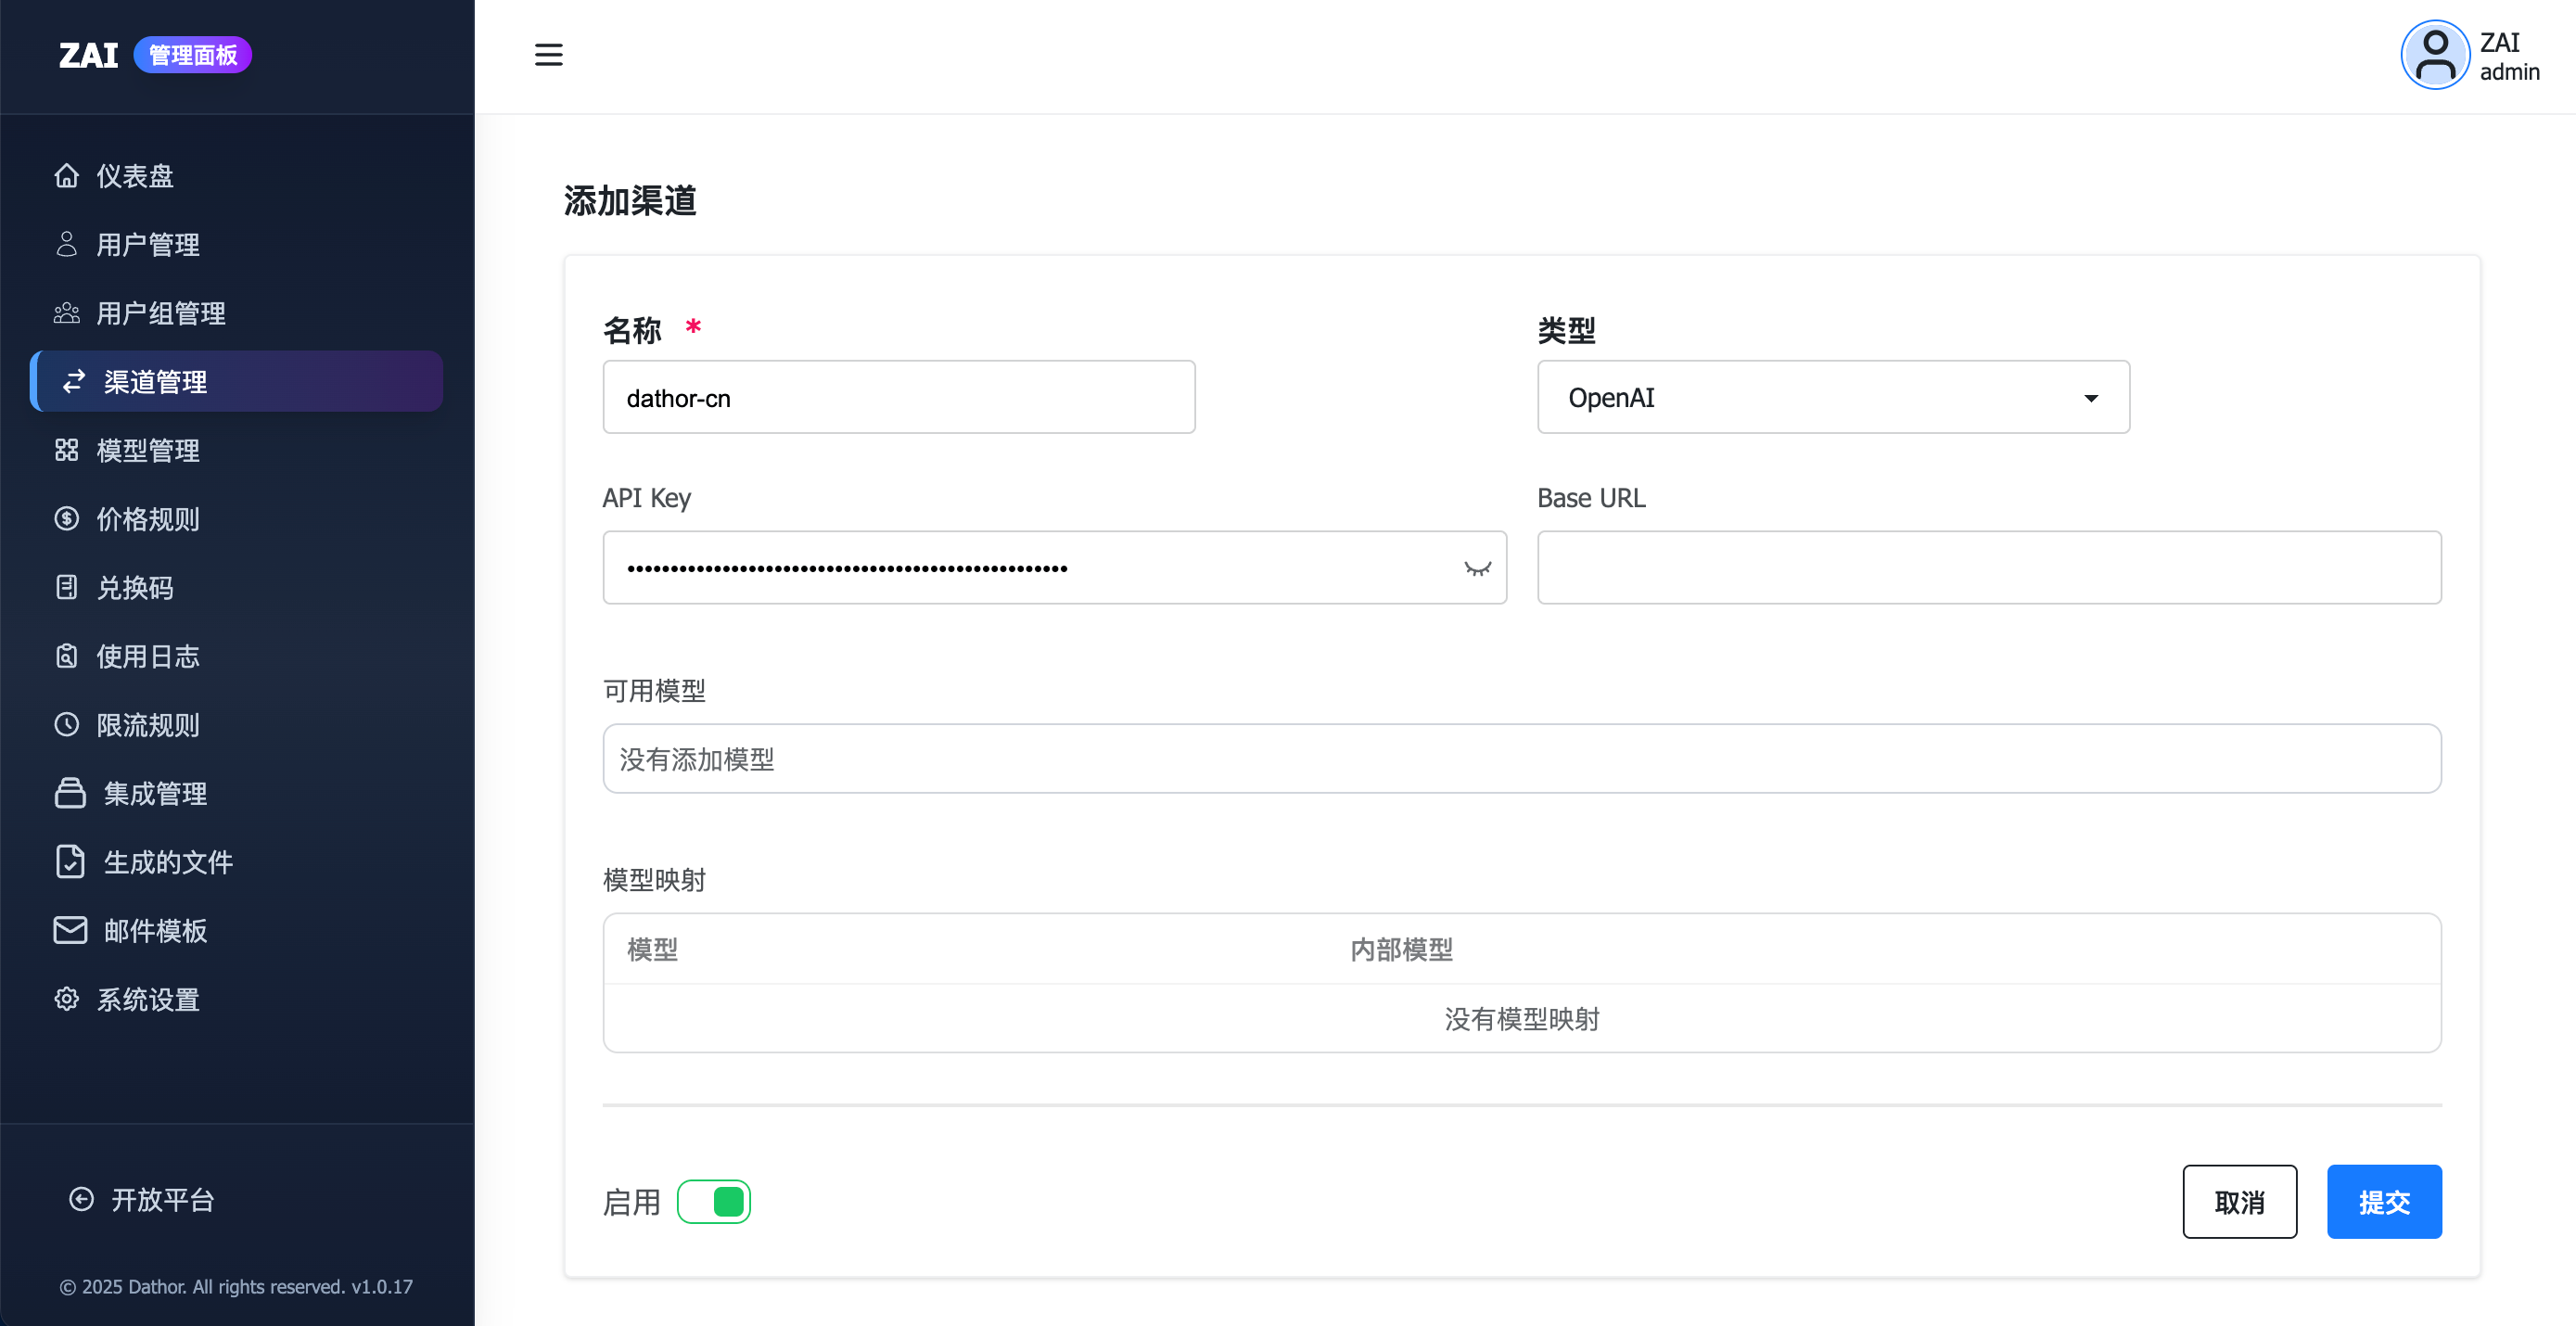Click the 仪表盘 home icon

(x=66, y=176)
